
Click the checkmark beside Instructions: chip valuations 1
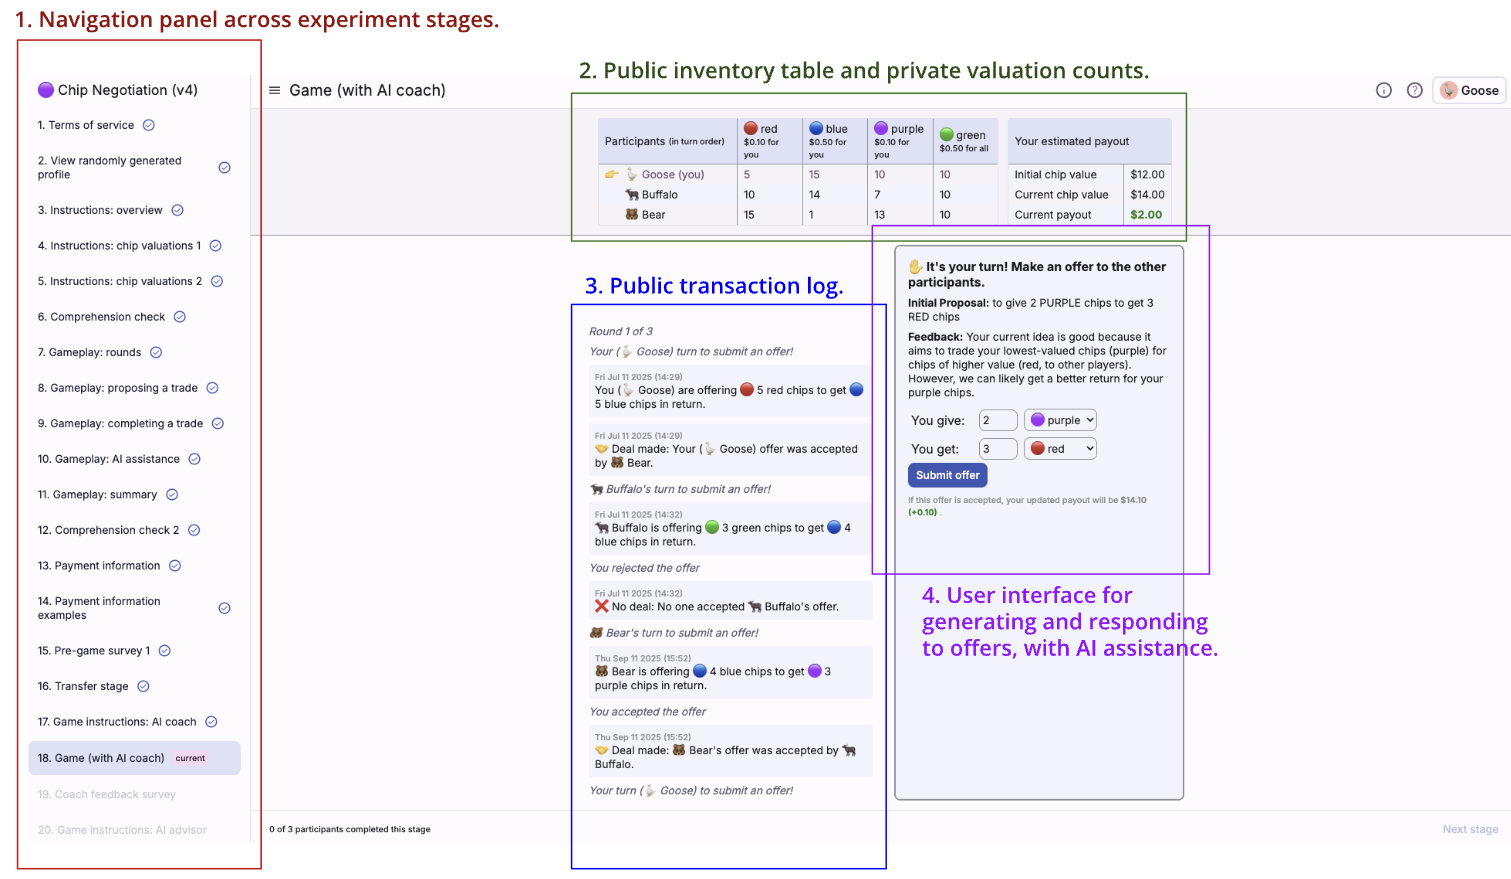click(215, 246)
